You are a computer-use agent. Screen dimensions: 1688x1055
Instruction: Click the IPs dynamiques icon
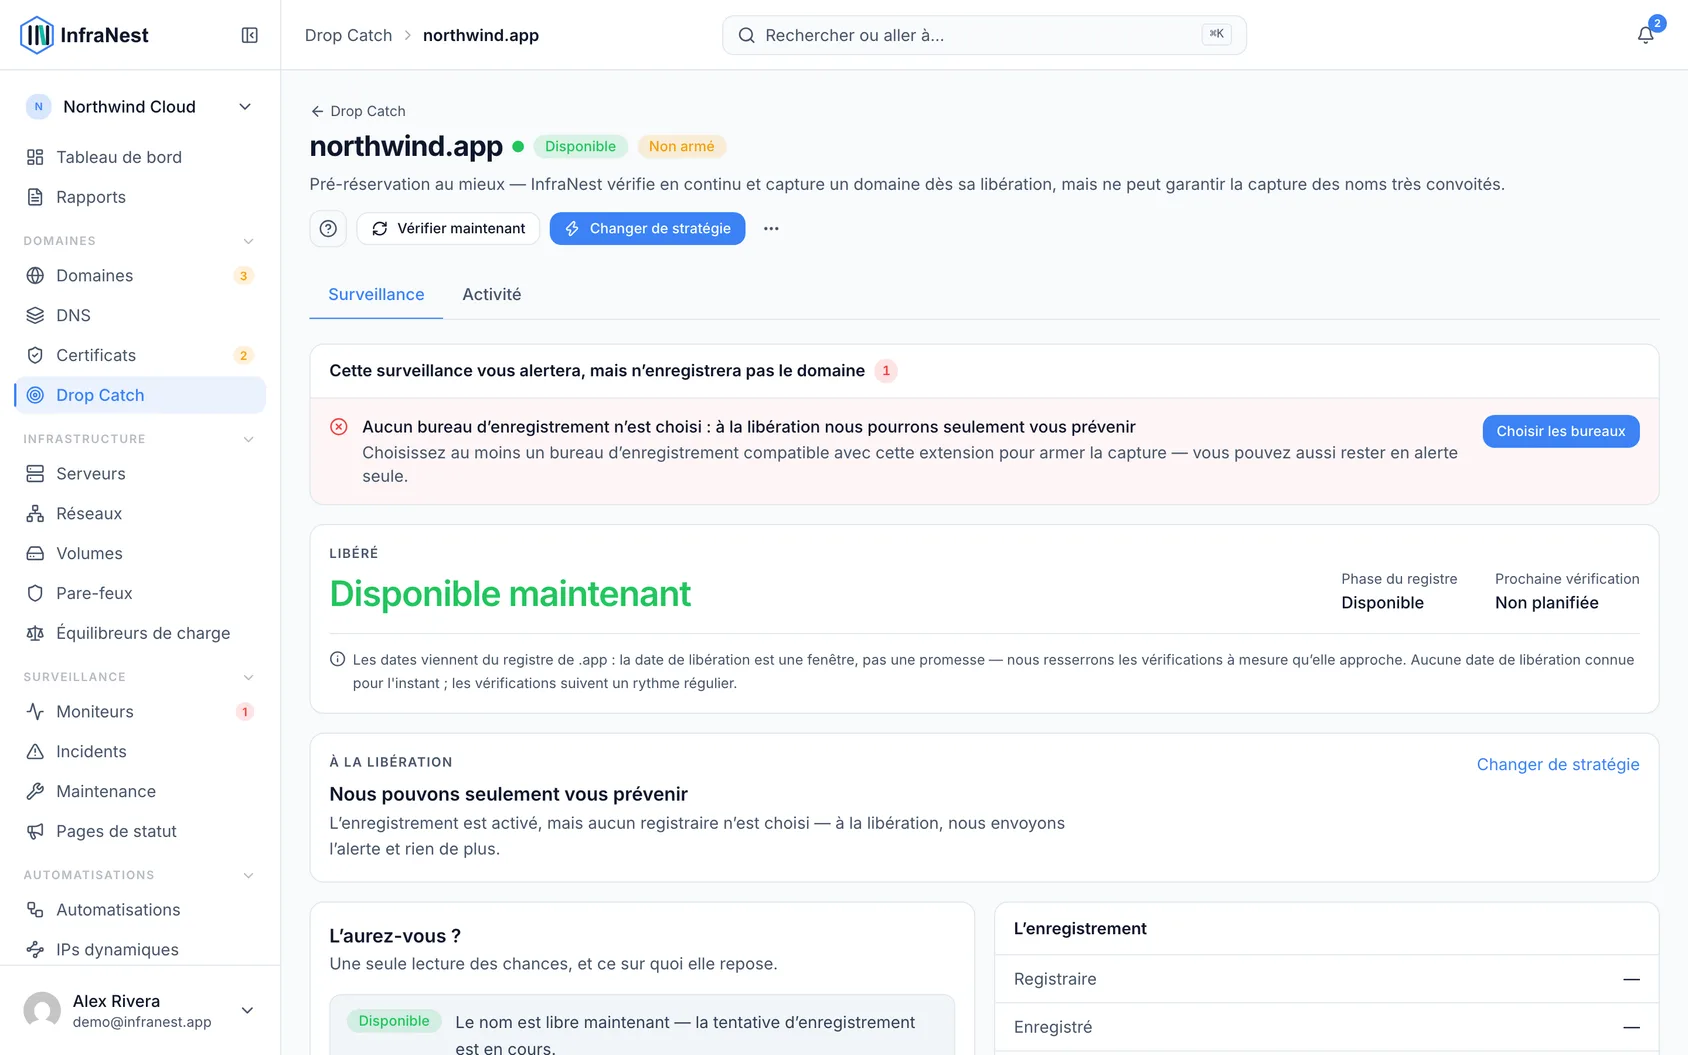35,949
